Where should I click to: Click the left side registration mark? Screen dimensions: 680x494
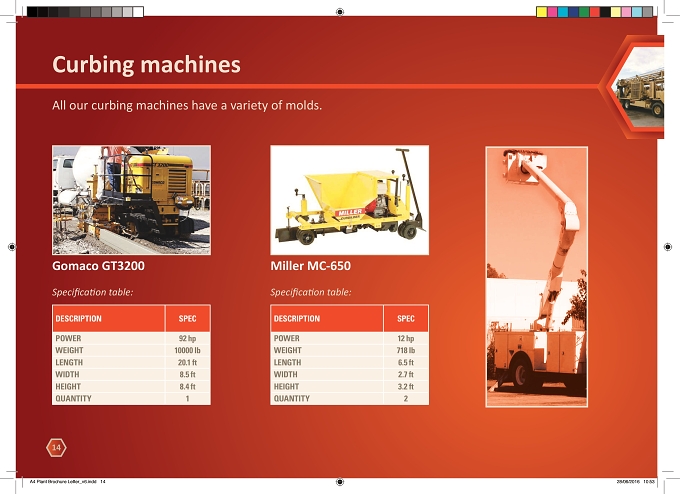(12, 247)
